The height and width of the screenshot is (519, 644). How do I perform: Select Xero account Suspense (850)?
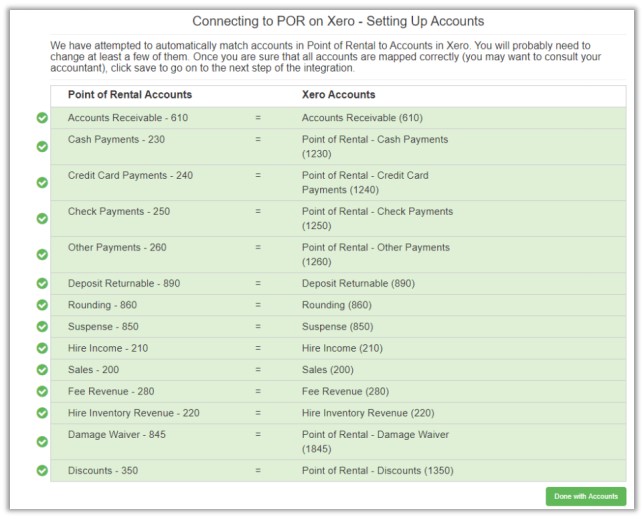click(x=338, y=326)
